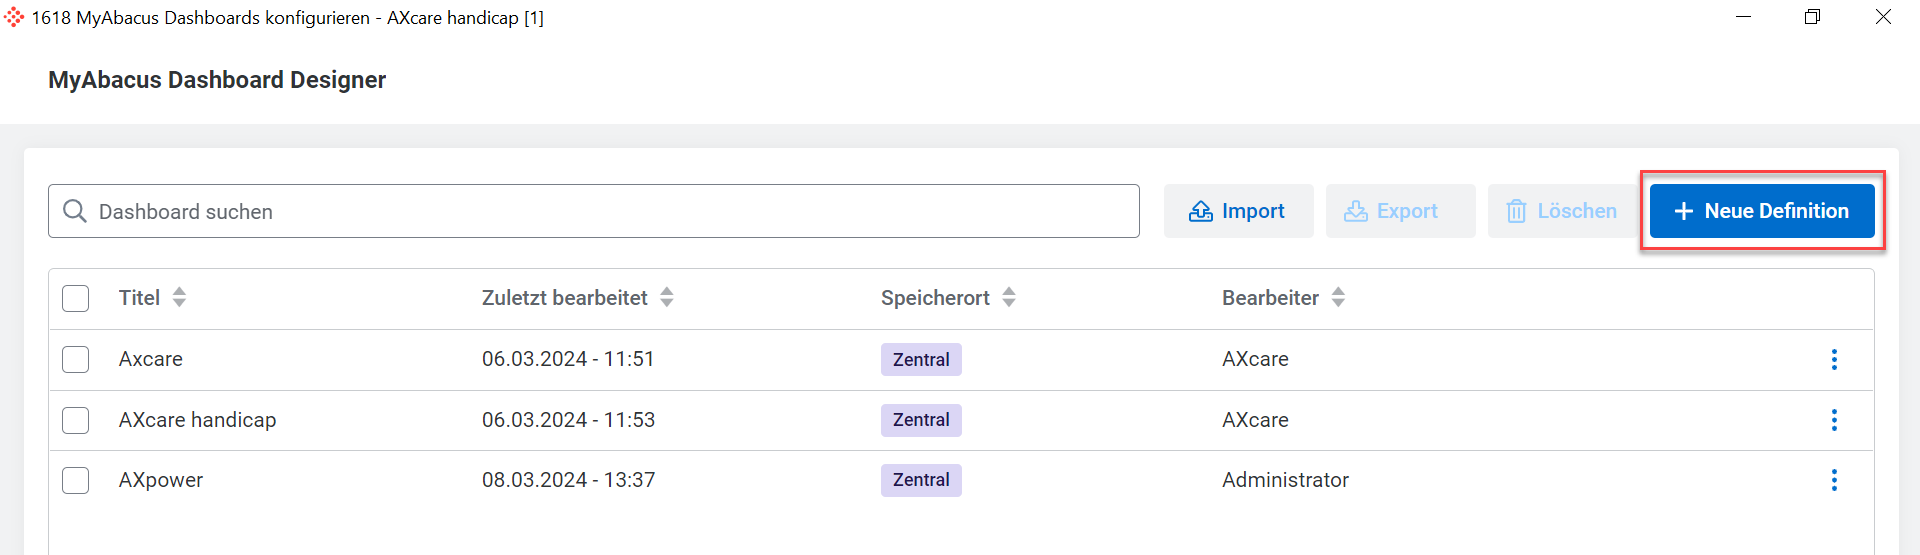This screenshot has width=1920, height=555.
Task: Focus the Dashboard suchen search field
Action: [x=594, y=211]
